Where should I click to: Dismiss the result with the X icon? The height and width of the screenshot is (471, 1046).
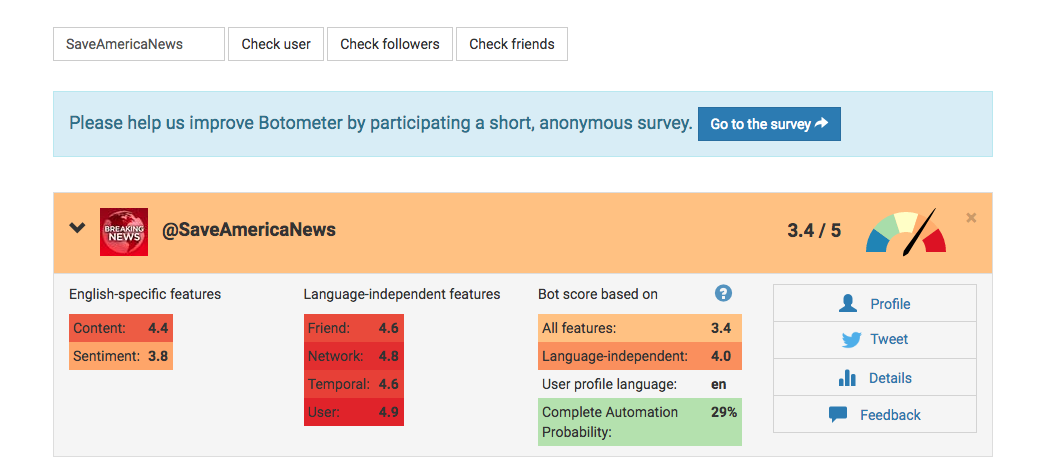[971, 218]
